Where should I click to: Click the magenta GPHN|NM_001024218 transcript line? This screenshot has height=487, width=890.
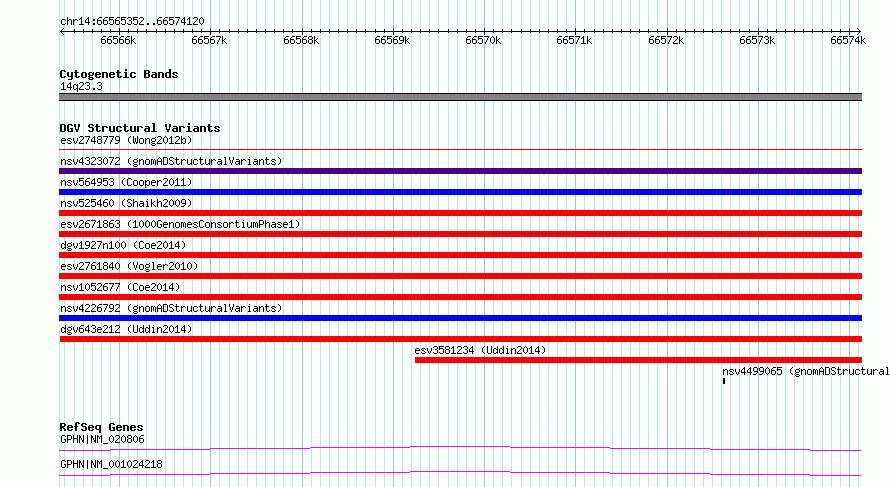coord(460,473)
